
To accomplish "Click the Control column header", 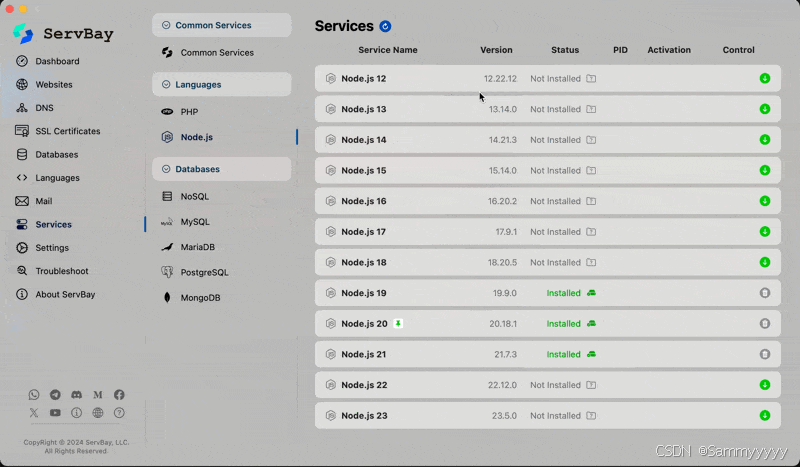I will tap(738, 50).
